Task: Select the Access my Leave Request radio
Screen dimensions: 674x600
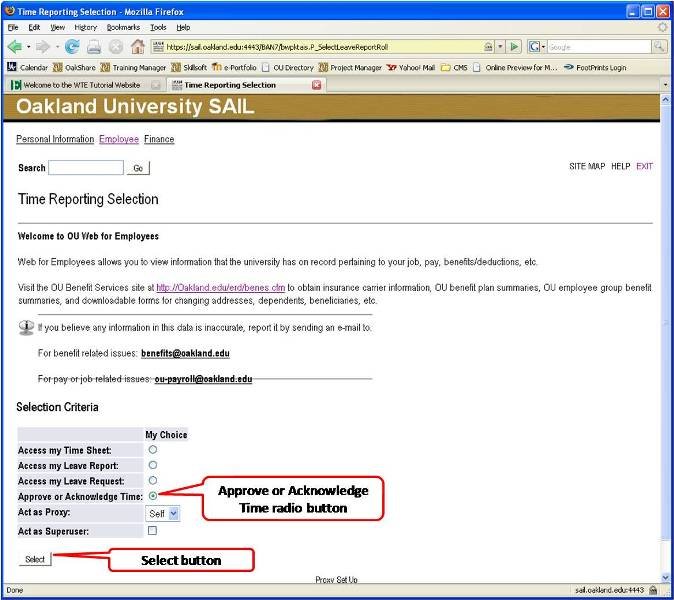Action: pos(152,480)
